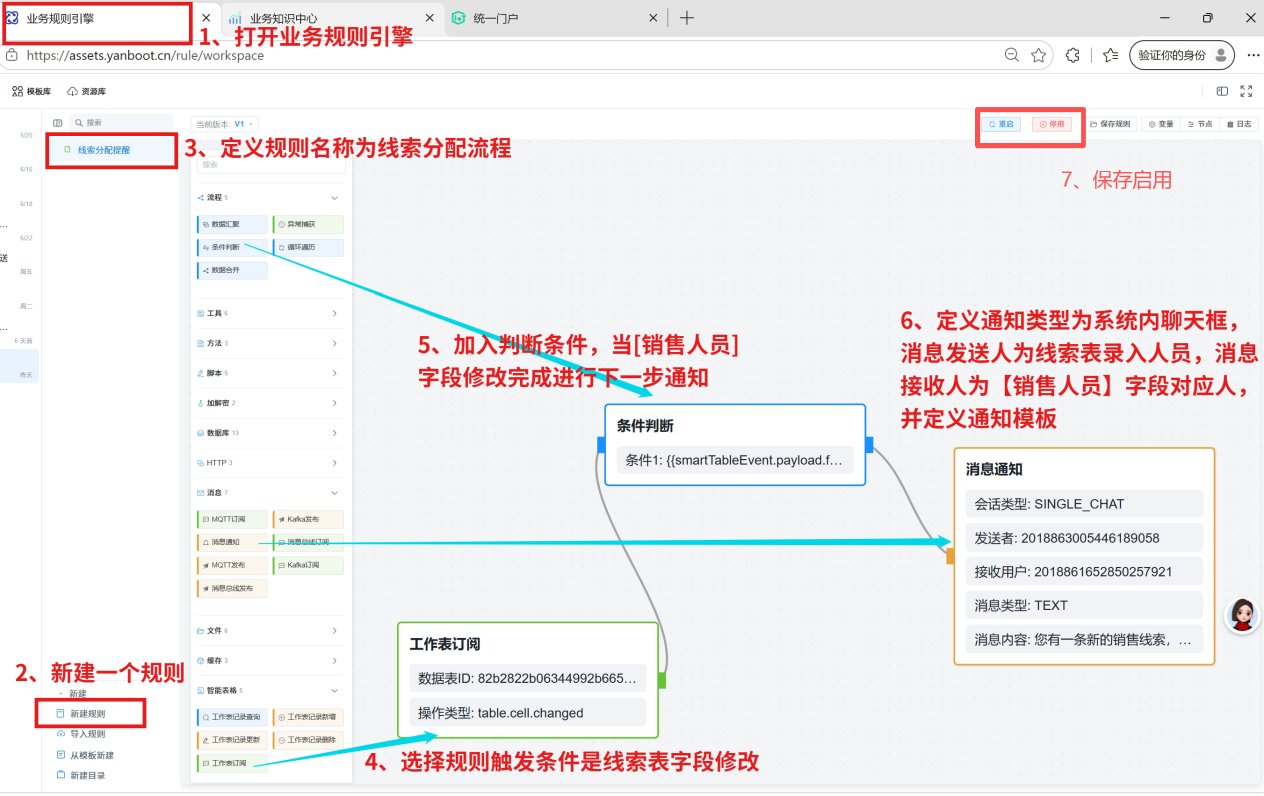Toggle the side panel layout icon
Viewport: 1264px width, 796px height.
tap(1222, 91)
